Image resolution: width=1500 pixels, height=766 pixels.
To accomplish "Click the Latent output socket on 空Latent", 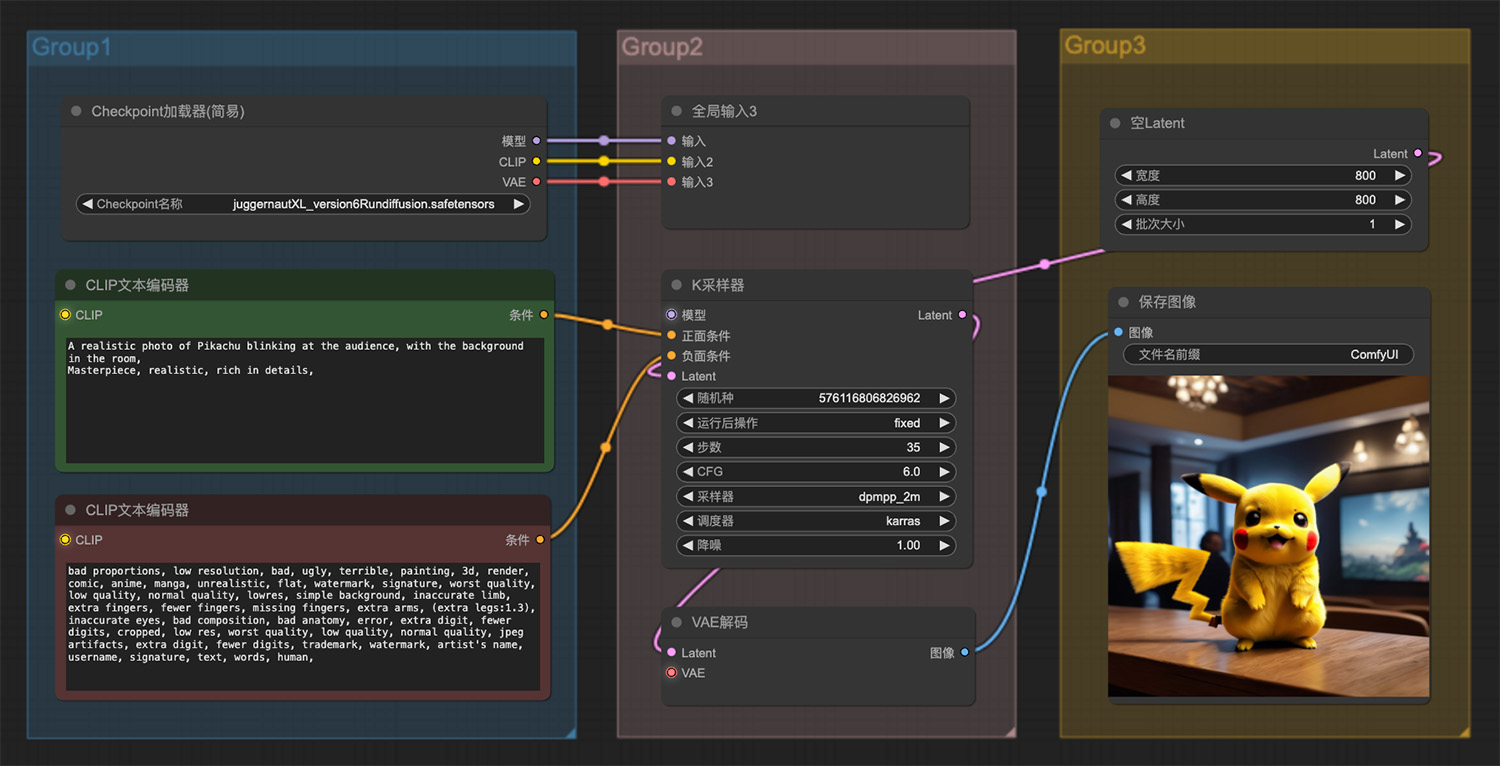I will pyautogui.click(x=1418, y=154).
